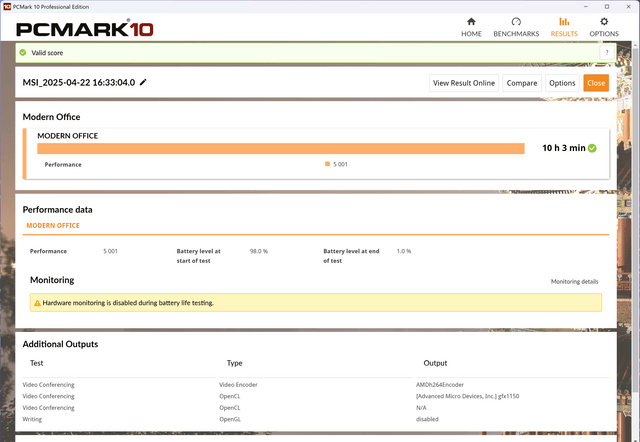This screenshot has height=442, width=640.
Task: Click the Valid score banner
Action: pos(316,53)
